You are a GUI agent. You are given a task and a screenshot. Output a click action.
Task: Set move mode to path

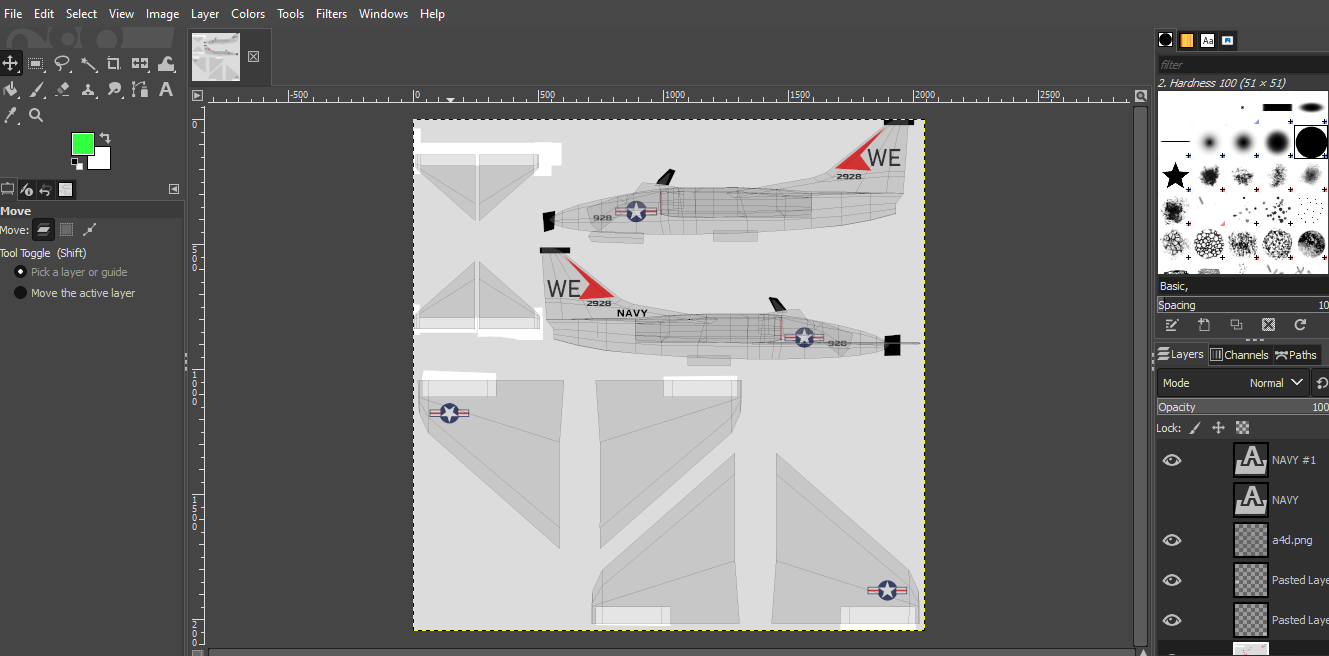(90, 230)
